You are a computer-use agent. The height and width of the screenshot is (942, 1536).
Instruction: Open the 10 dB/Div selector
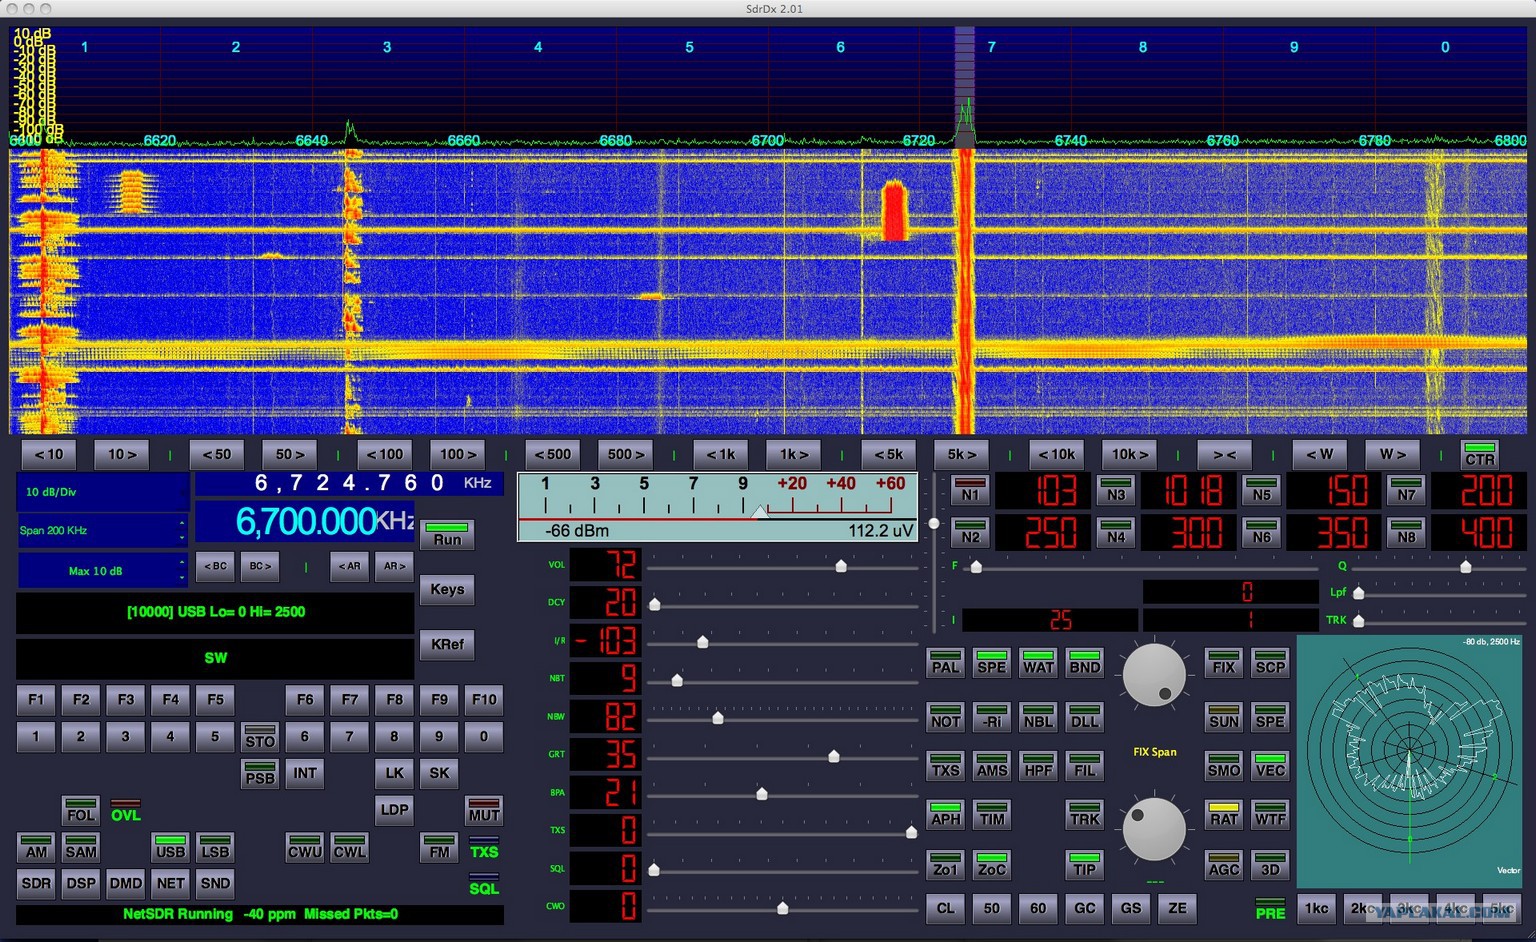click(103, 491)
